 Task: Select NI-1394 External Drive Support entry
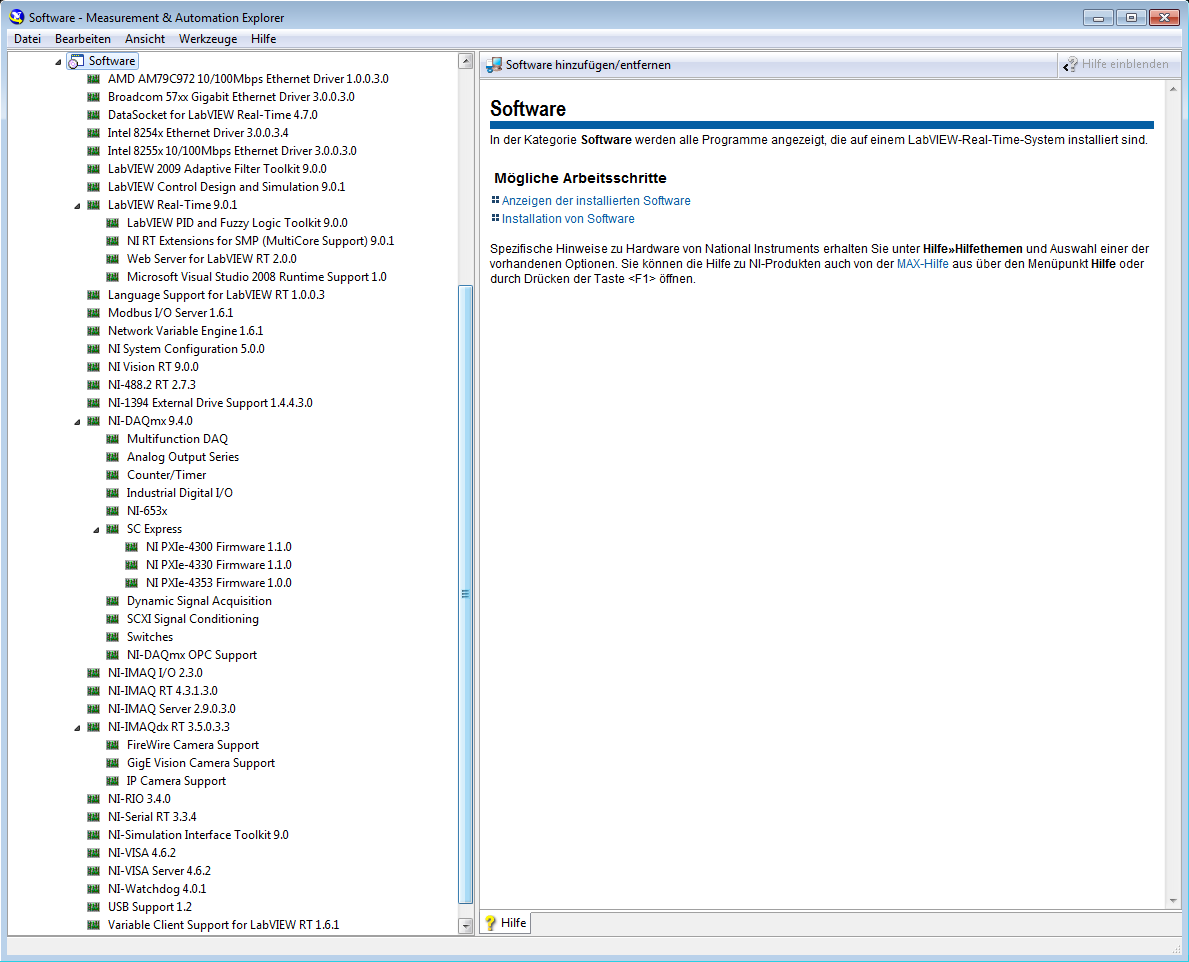(210, 403)
